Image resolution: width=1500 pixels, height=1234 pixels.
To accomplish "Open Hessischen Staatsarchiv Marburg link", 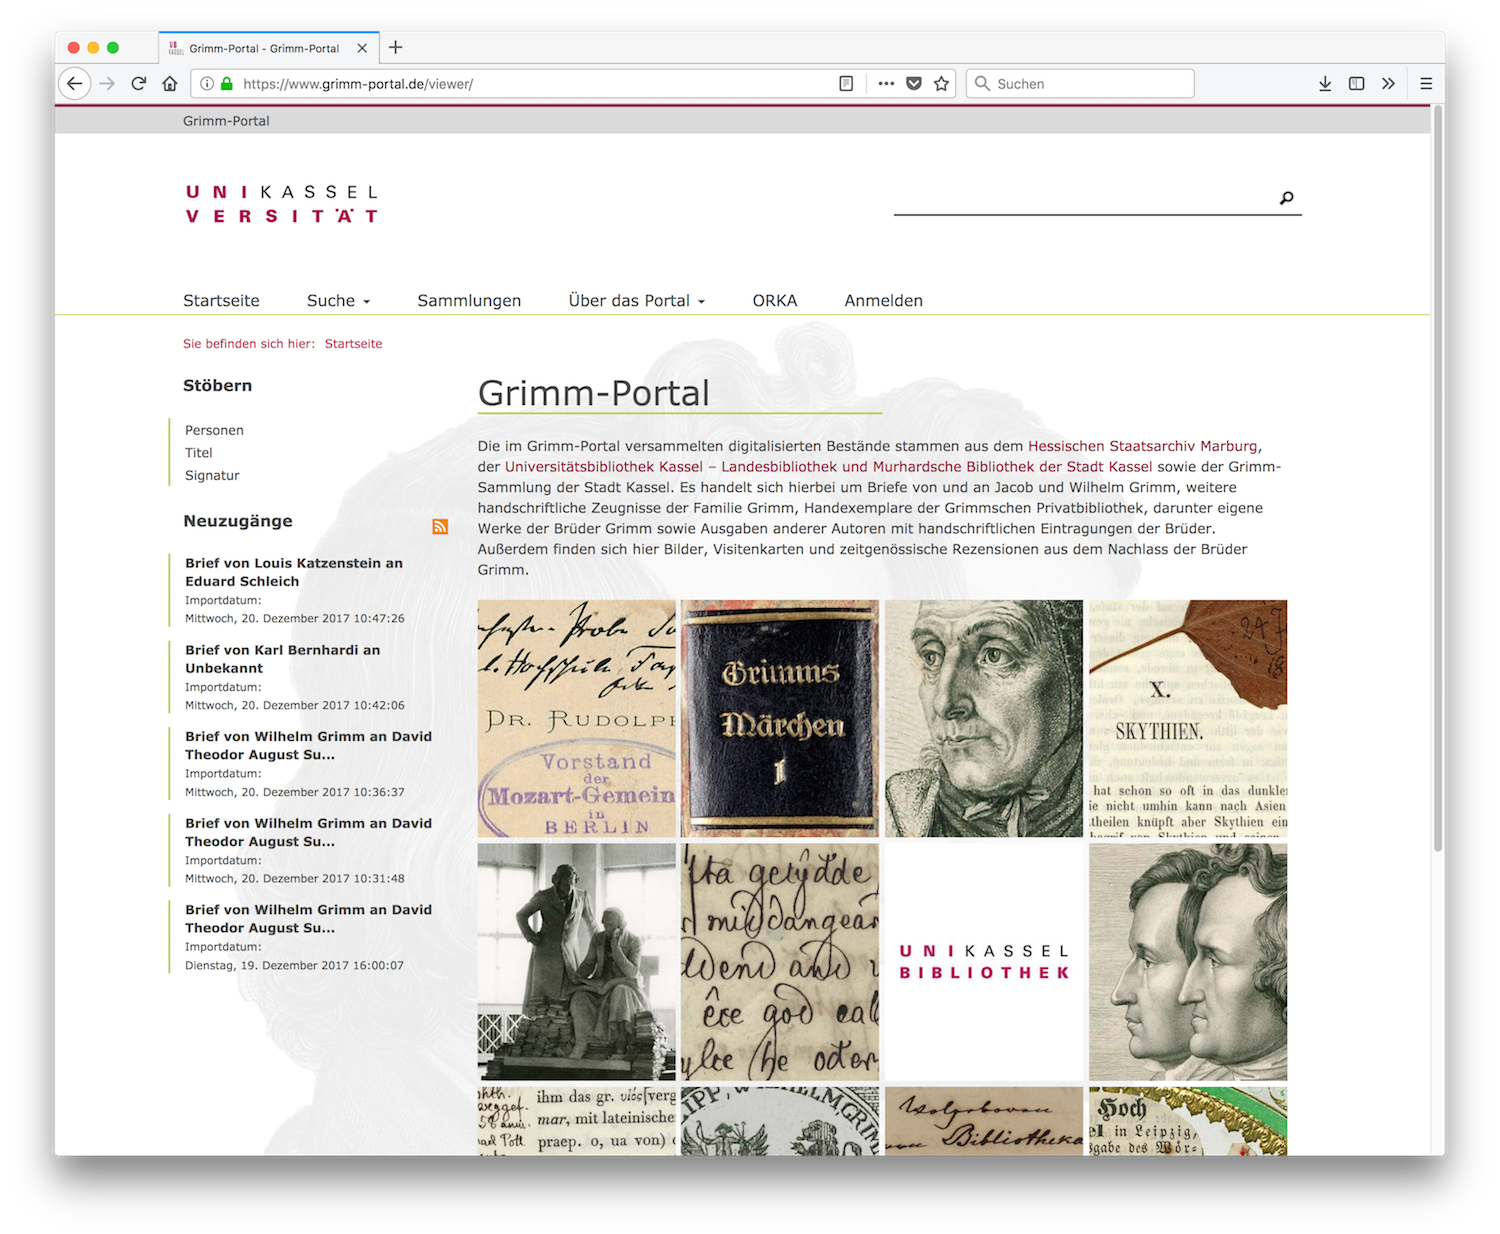I will (x=1143, y=446).
